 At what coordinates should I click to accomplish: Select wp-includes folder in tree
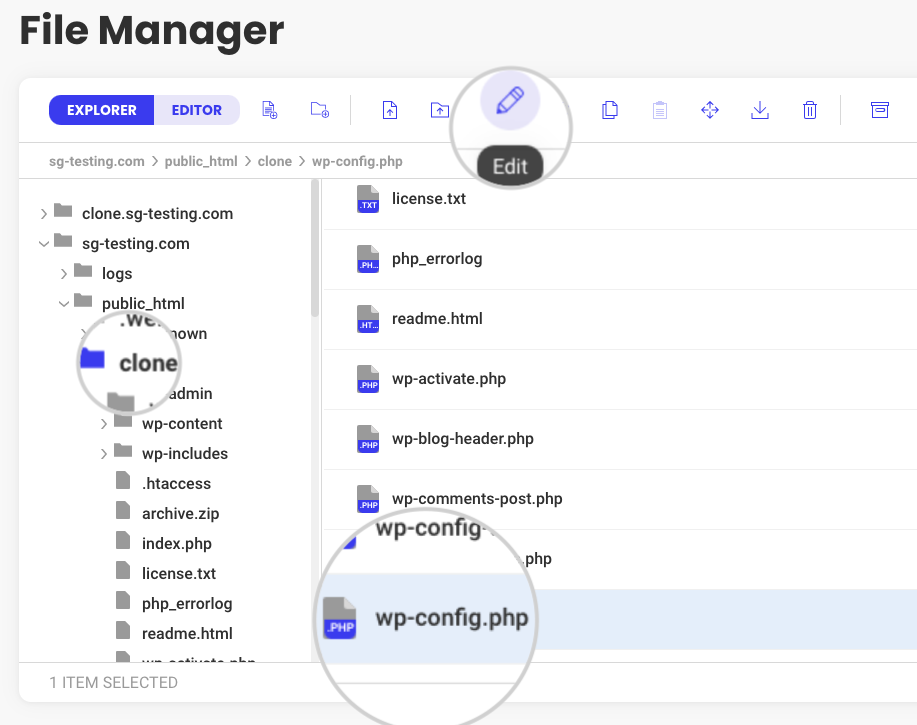point(185,454)
